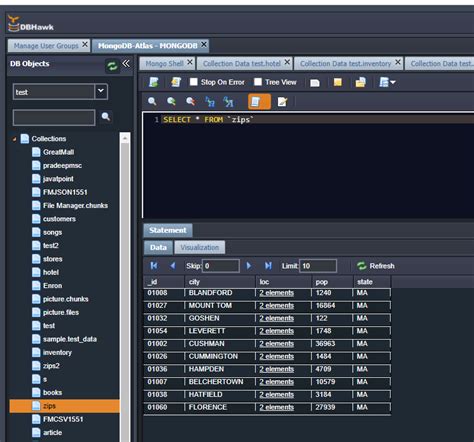Screen dimensions: 474x442
Task: Collapse the DB Objects panel with double chevron
Action: coord(126,64)
